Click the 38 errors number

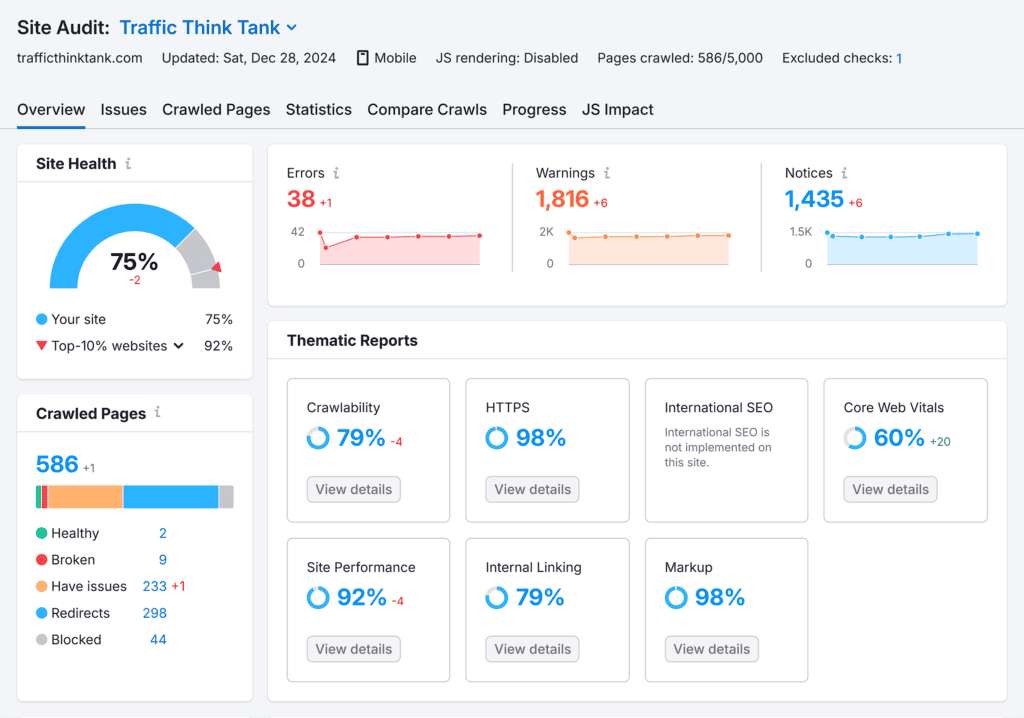click(x=301, y=199)
